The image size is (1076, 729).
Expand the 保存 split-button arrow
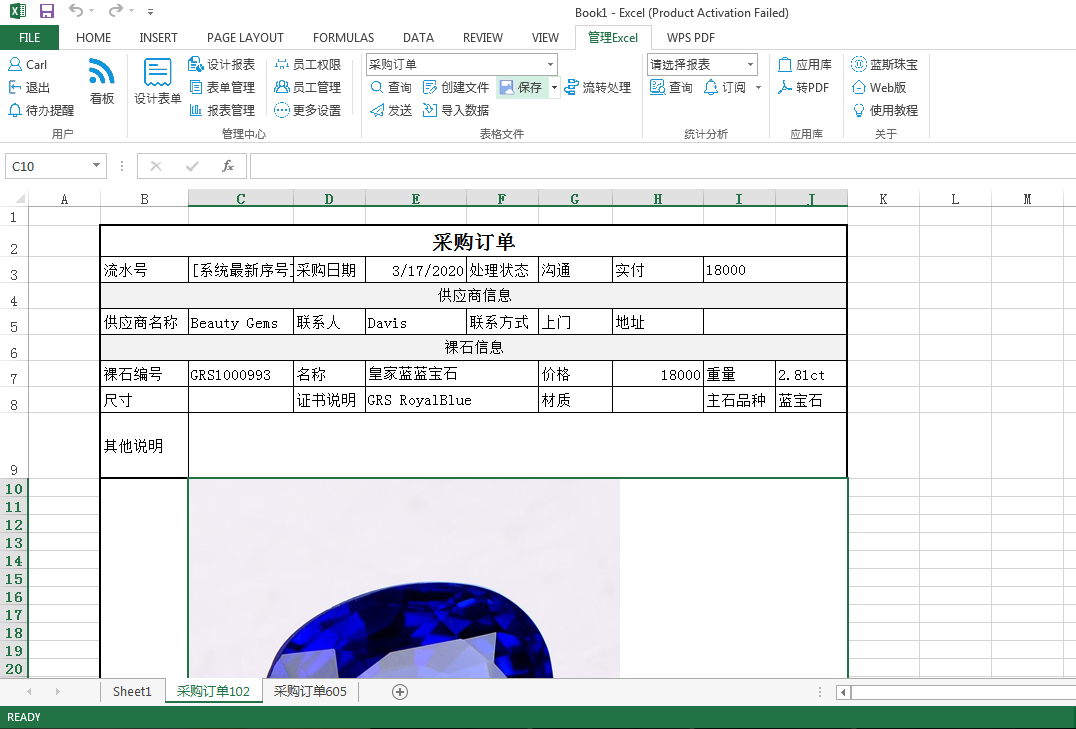pyautogui.click(x=554, y=87)
